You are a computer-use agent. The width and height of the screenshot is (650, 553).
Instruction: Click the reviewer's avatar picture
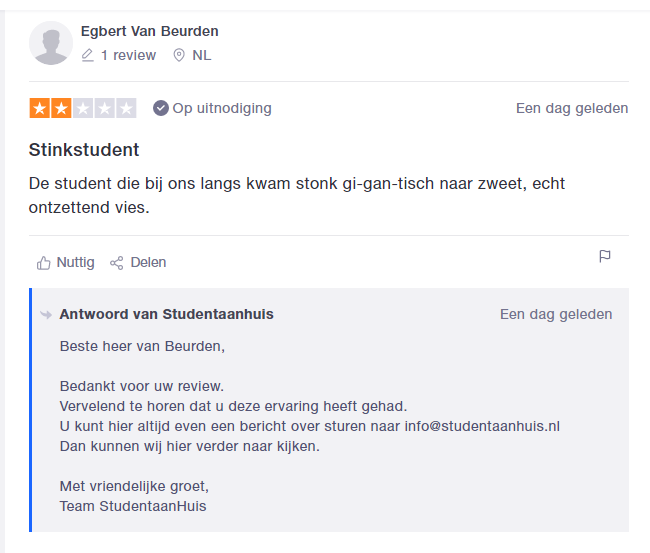51,43
